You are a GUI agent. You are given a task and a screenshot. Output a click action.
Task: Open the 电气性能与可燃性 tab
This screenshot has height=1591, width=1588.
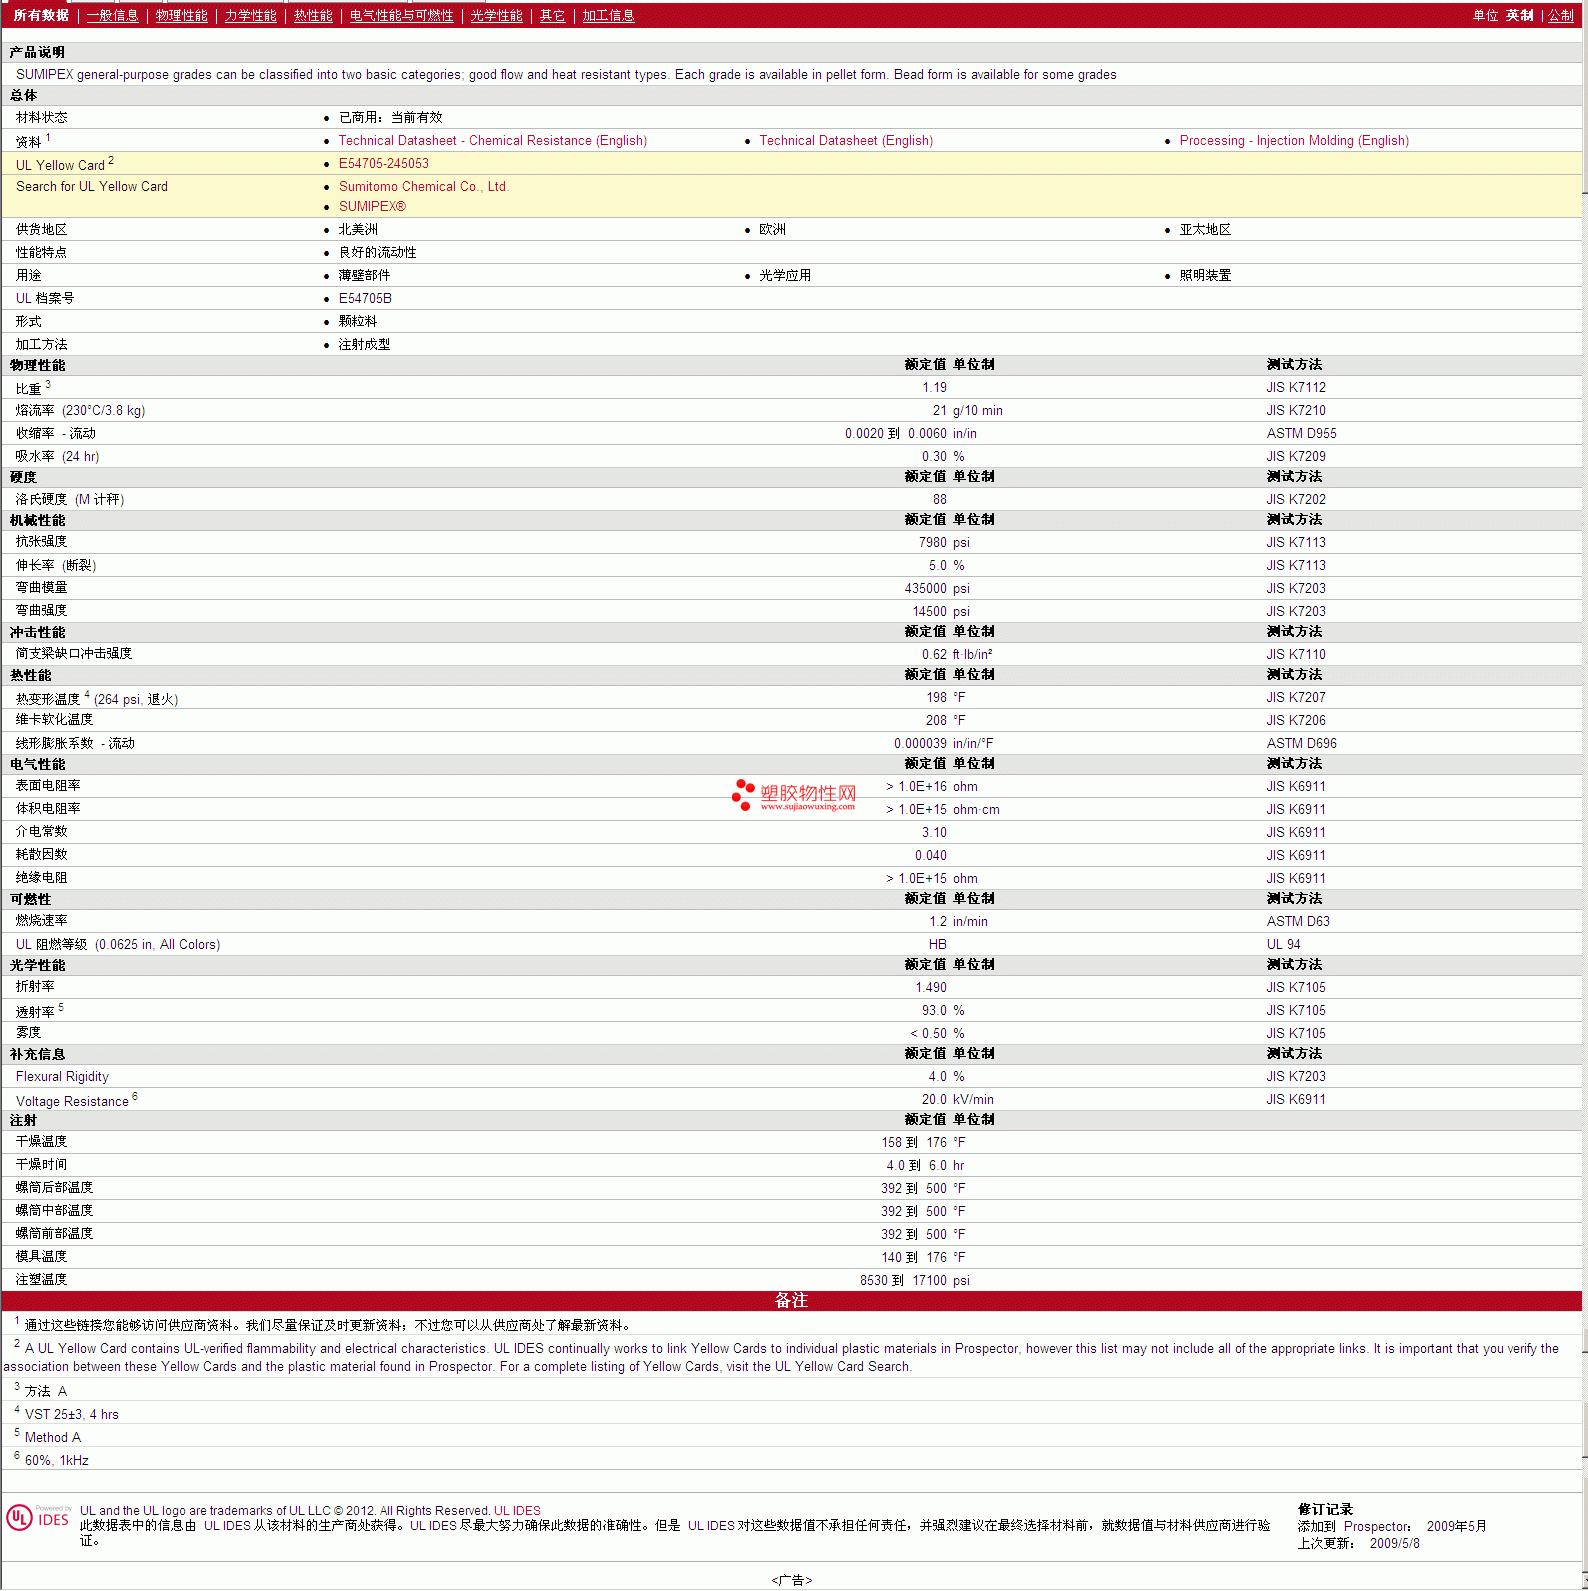[x=401, y=16]
